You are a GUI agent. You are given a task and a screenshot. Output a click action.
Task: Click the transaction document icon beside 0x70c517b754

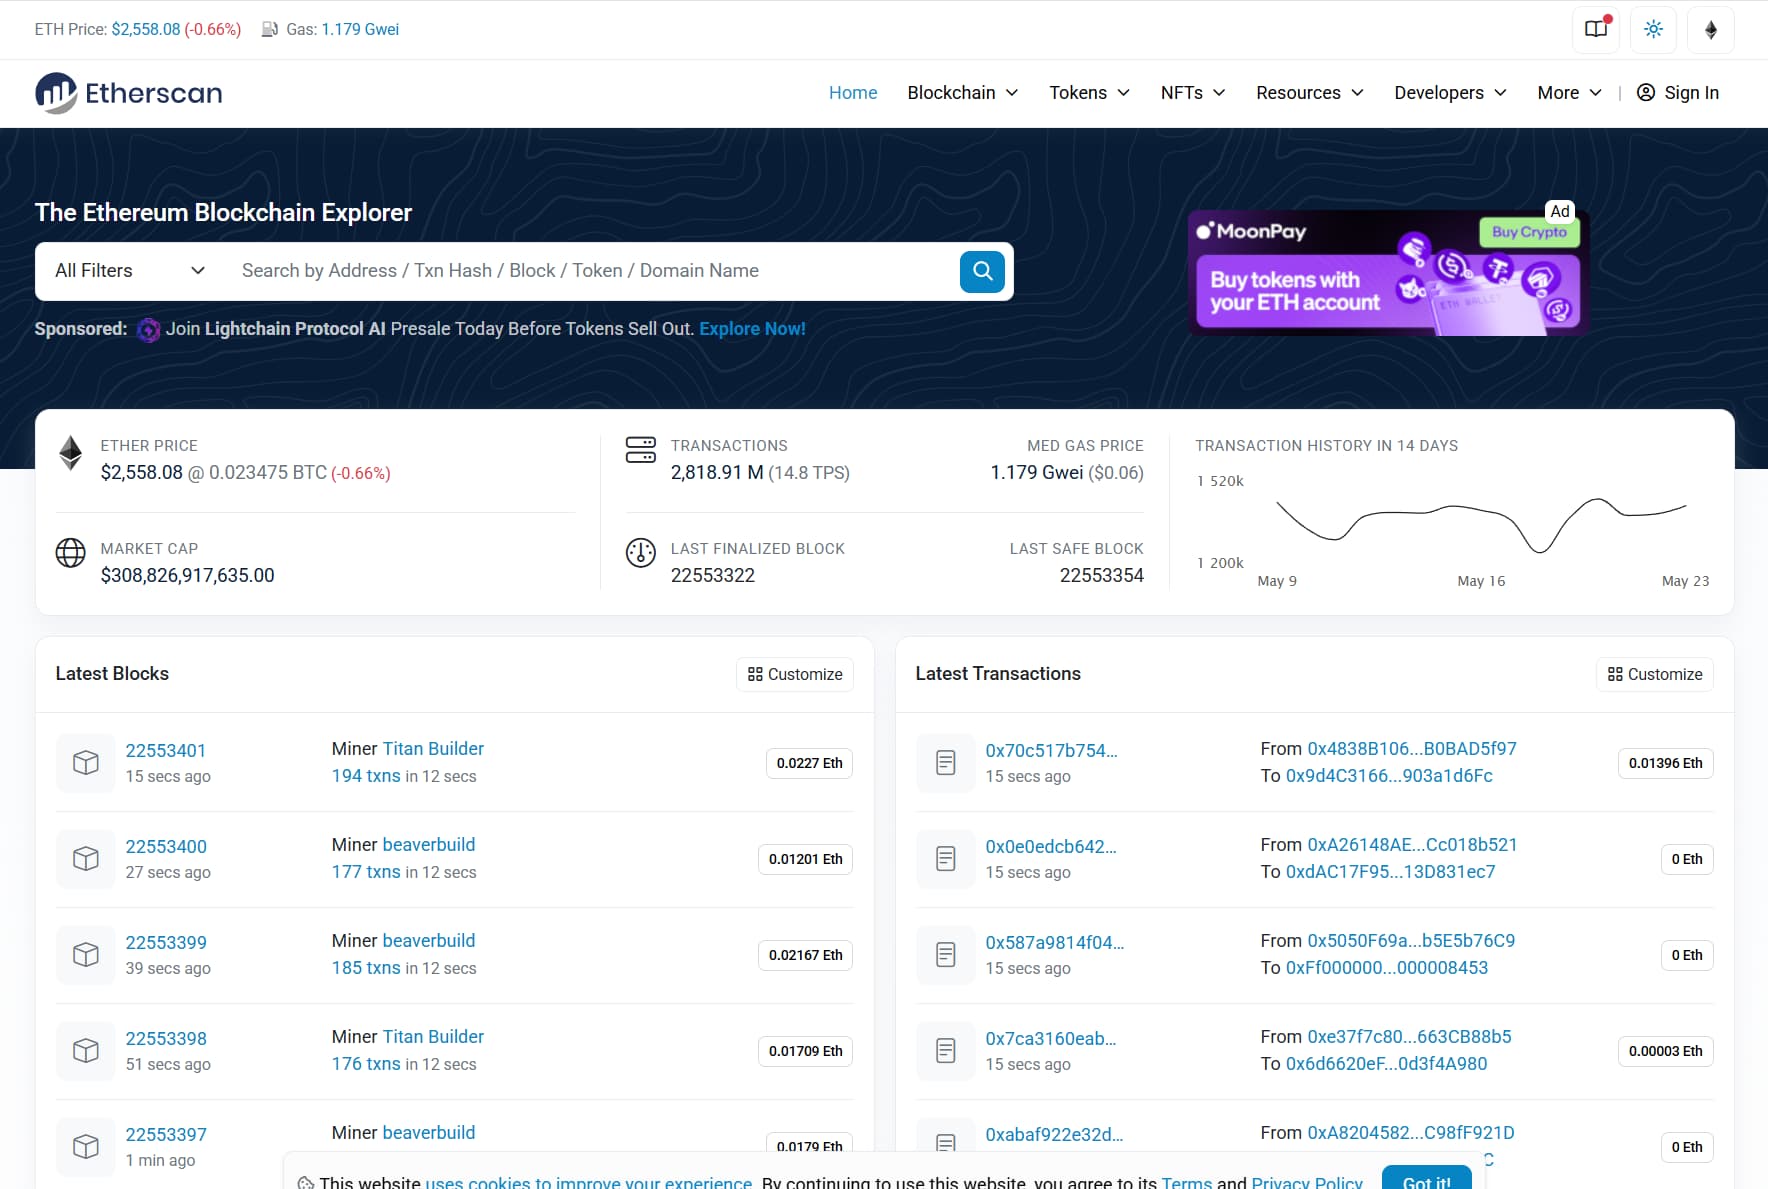(944, 762)
